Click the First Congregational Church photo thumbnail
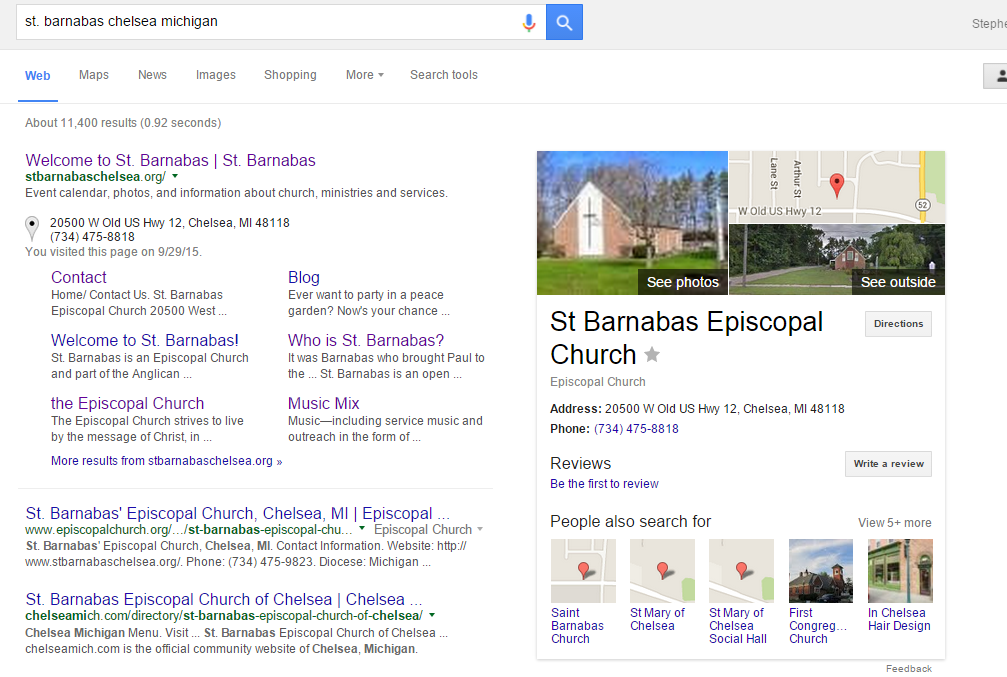 coord(821,570)
